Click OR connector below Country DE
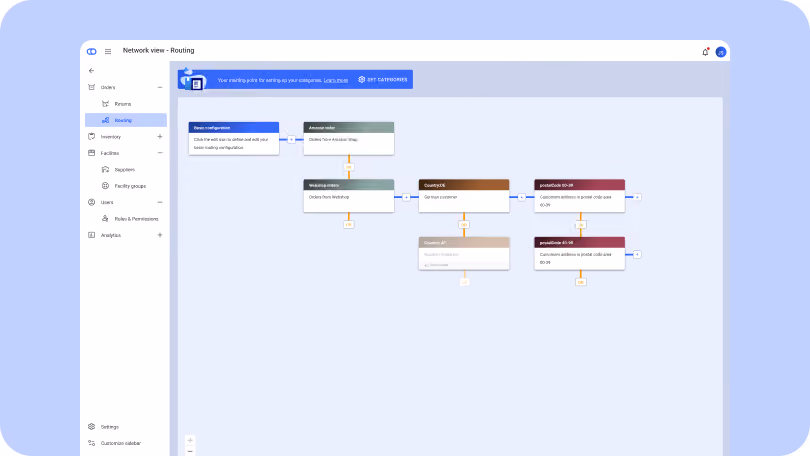Viewport: 810px width, 456px height. [x=464, y=225]
